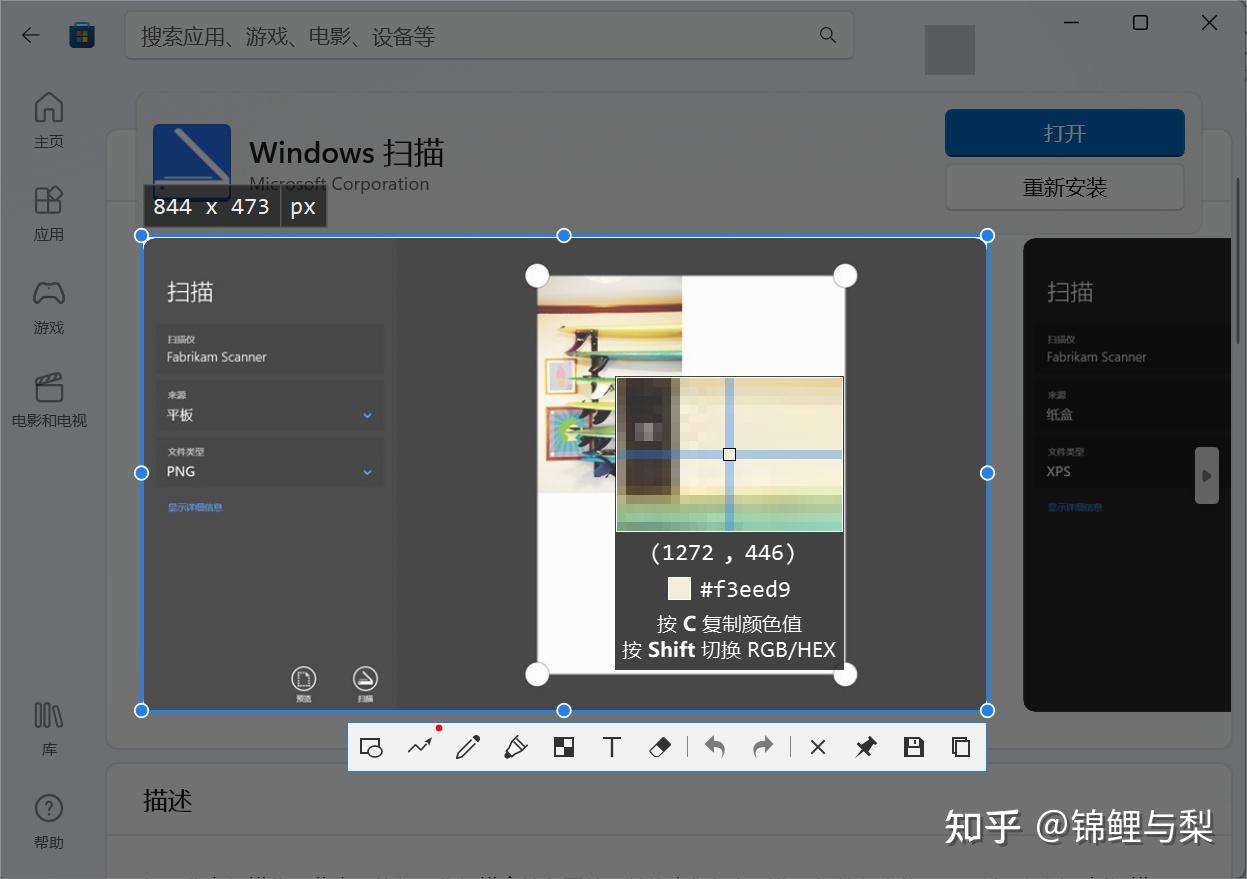Go back in Microsoft Store
The width and height of the screenshot is (1247, 879).
[31, 35]
